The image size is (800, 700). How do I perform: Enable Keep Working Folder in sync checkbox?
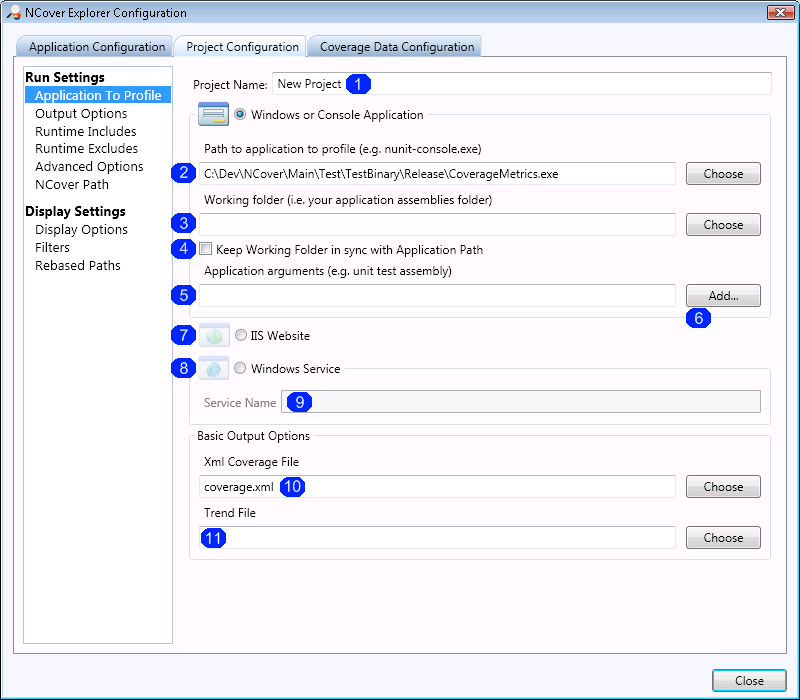(206, 249)
